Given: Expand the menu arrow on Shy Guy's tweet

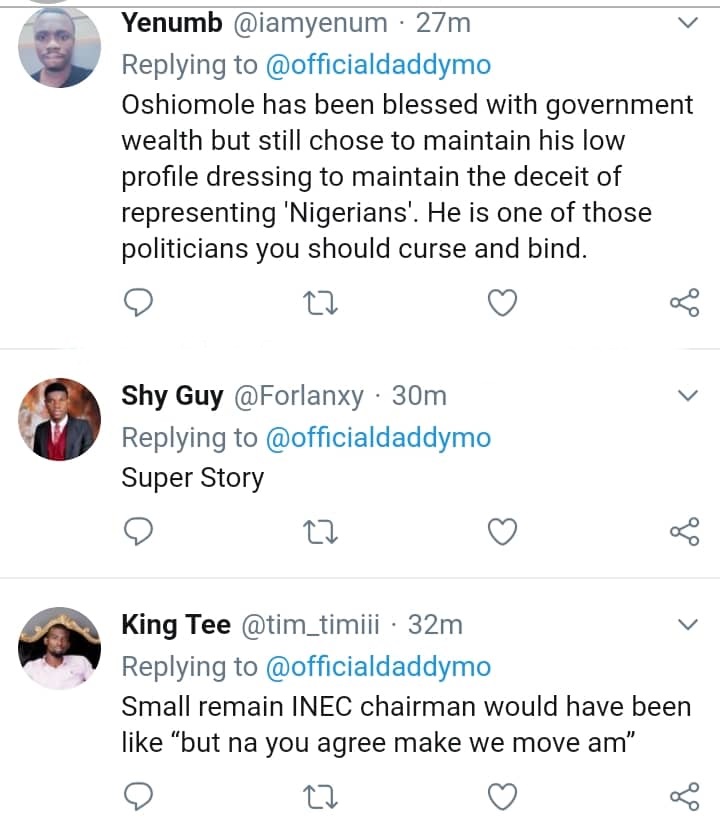Looking at the screenshot, I should (x=687, y=396).
